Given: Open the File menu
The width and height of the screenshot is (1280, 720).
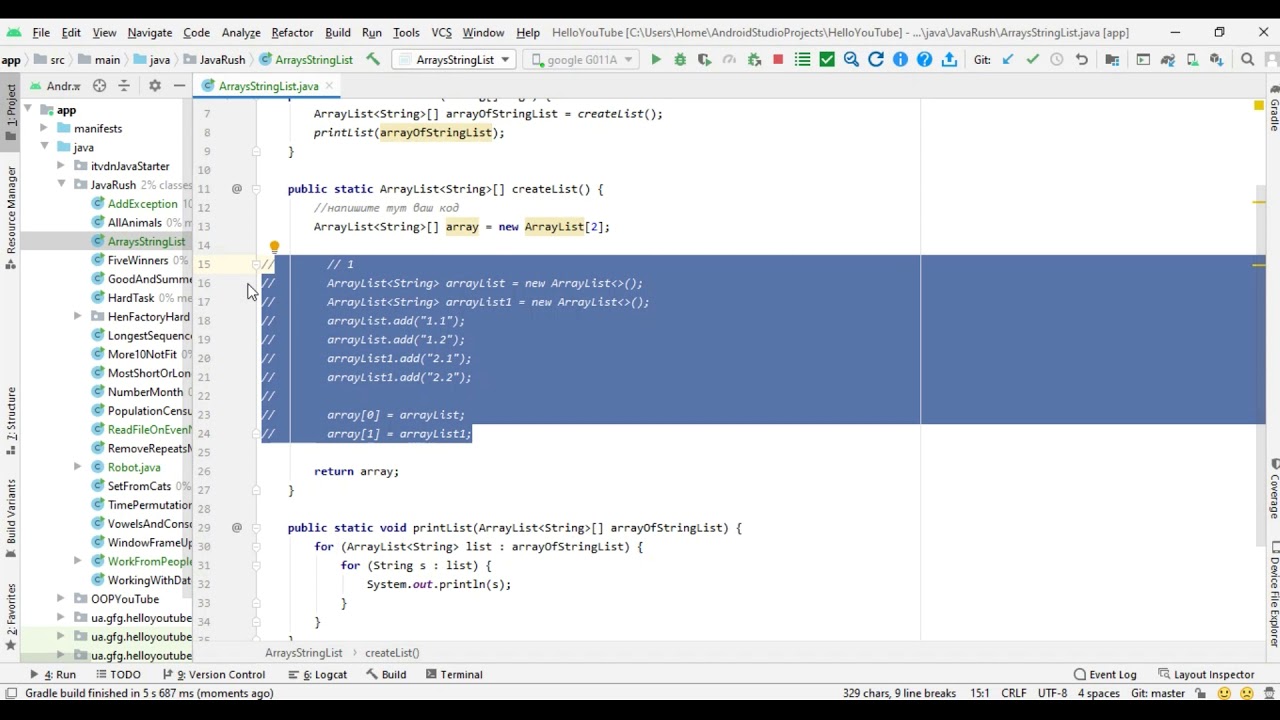Looking at the screenshot, I should (x=41, y=32).
